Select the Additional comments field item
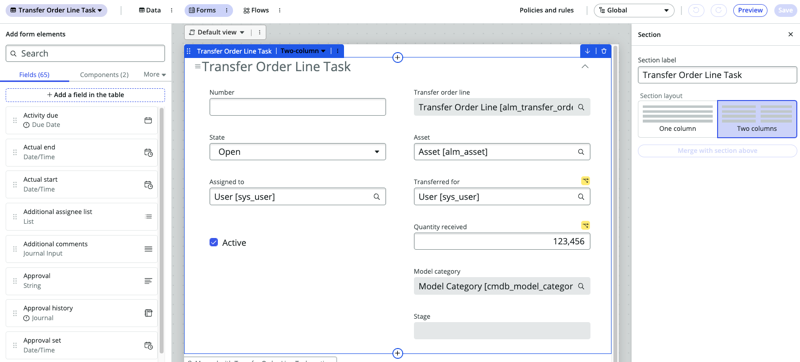Image resolution: width=800 pixels, height=362 pixels. click(x=82, y=249)
